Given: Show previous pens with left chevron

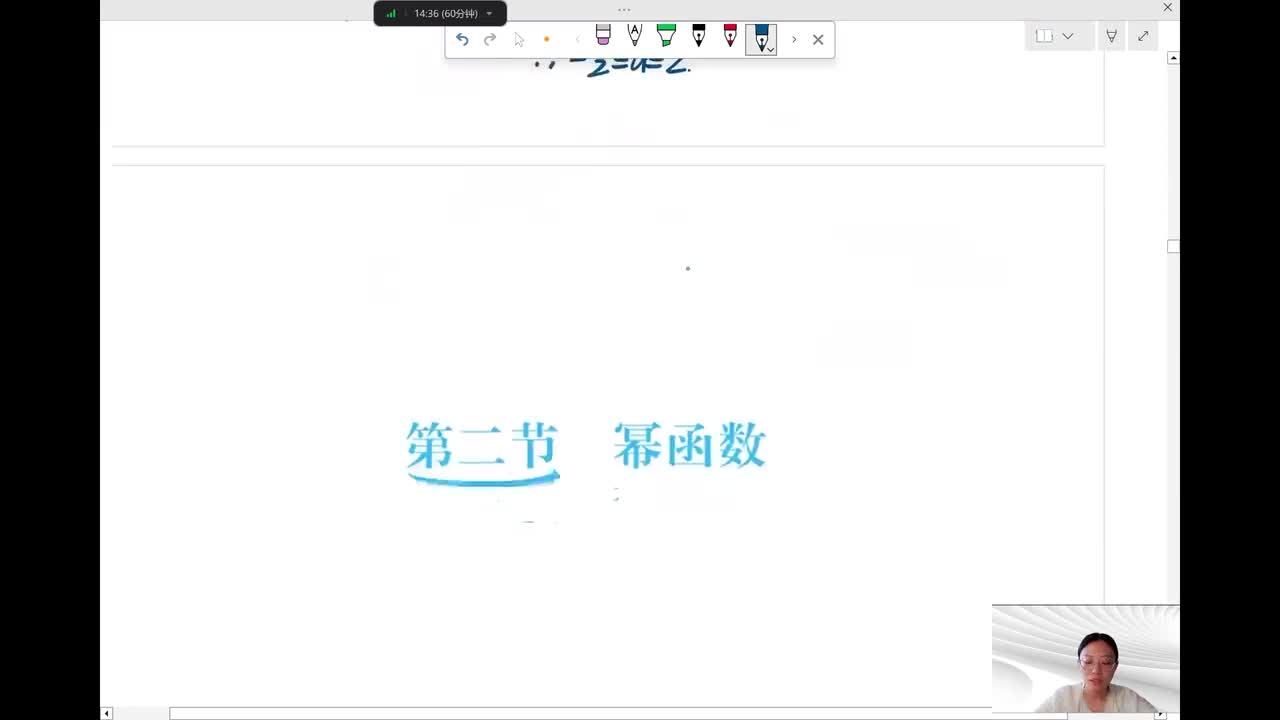Looking at the screenshot, I should tap(577, 39).
